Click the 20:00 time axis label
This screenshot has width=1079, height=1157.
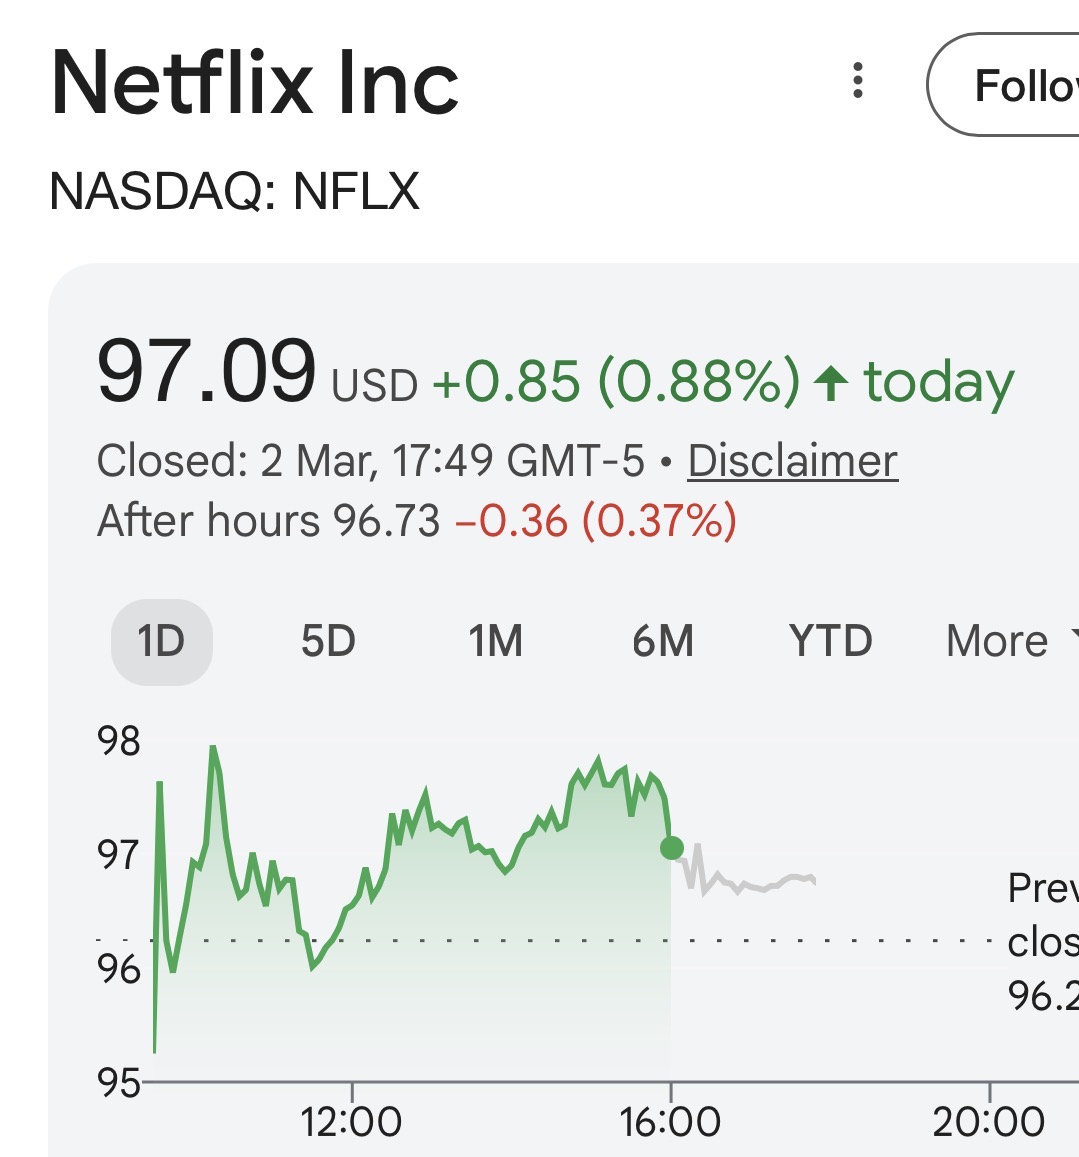click(x=988, y=1122)
